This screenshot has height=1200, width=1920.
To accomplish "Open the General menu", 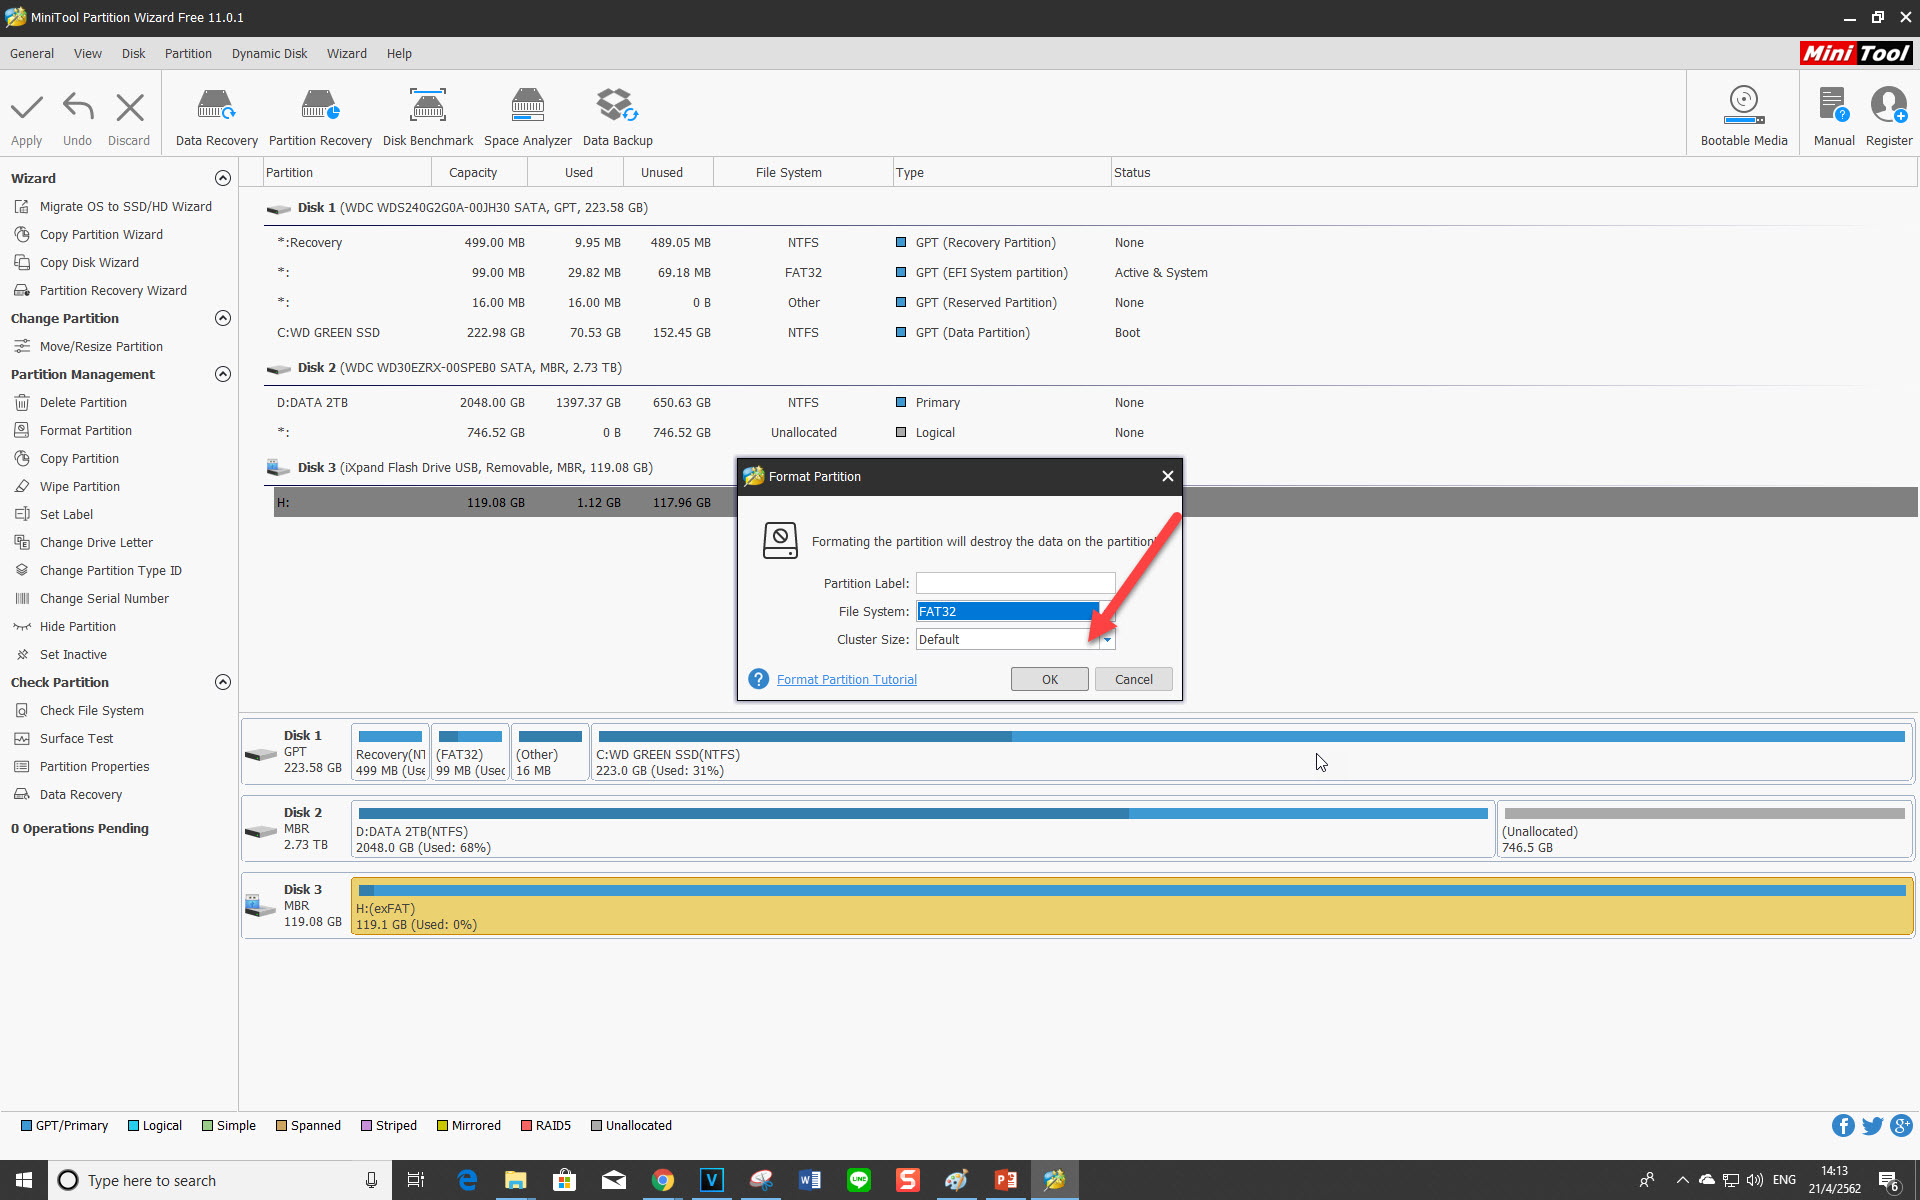I will (x=32, y=53).
